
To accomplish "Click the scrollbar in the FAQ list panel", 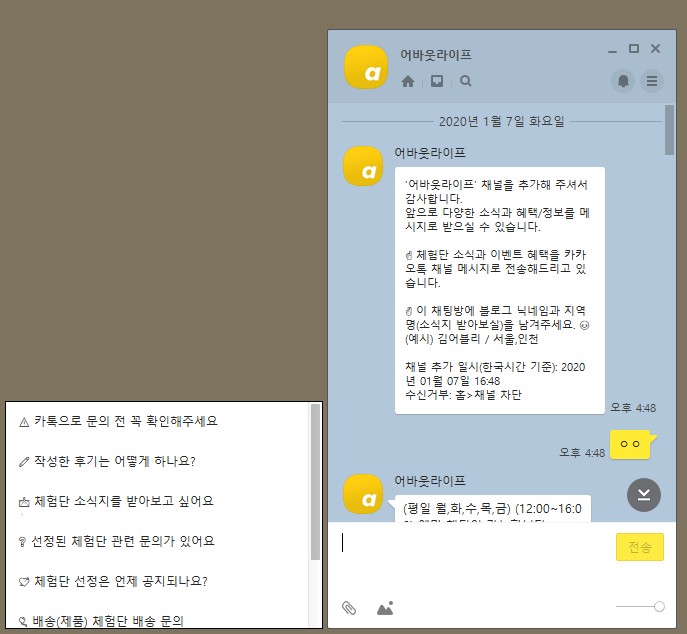I will click(315, 482).
